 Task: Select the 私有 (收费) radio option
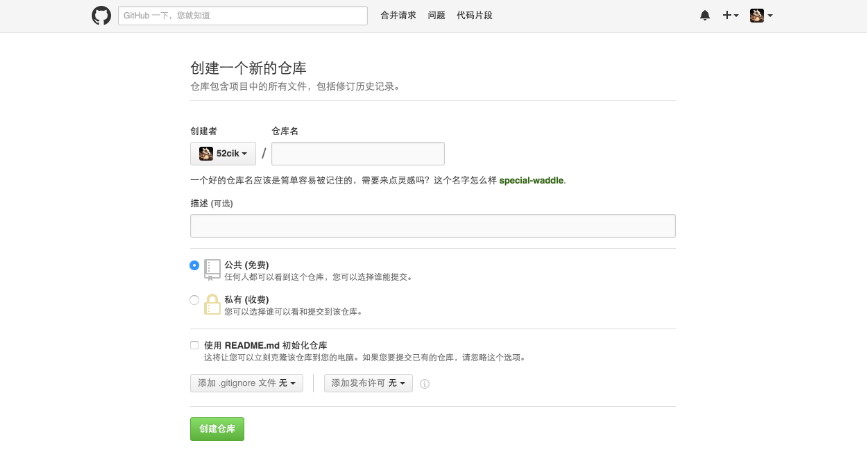point(194,300)
